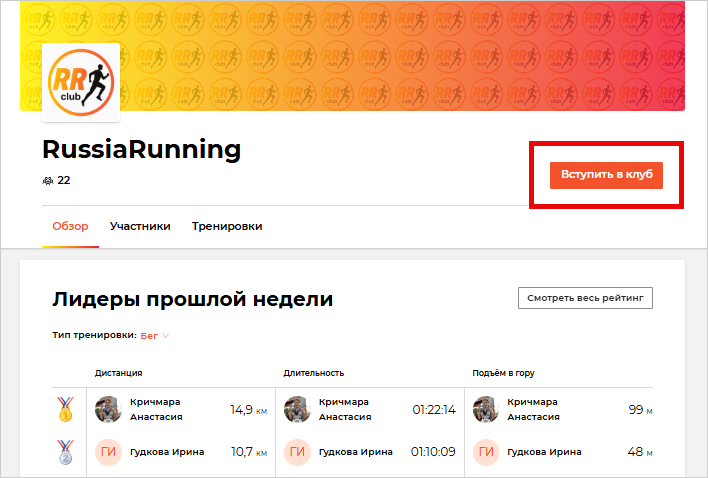This screenshot has height=478, width=708.
Task: Click the silver medal icon
Action: coord(66,452)
